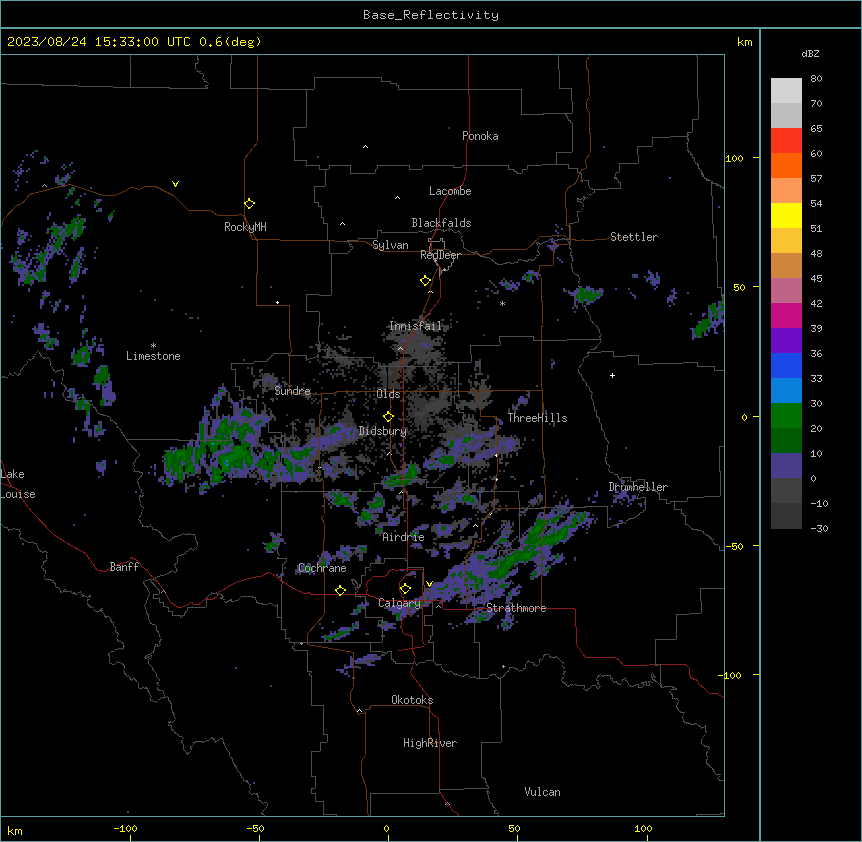862x842 pixels.
Task: Select the magenta 39-42 dBZ legend swatch
Action: 786,315
